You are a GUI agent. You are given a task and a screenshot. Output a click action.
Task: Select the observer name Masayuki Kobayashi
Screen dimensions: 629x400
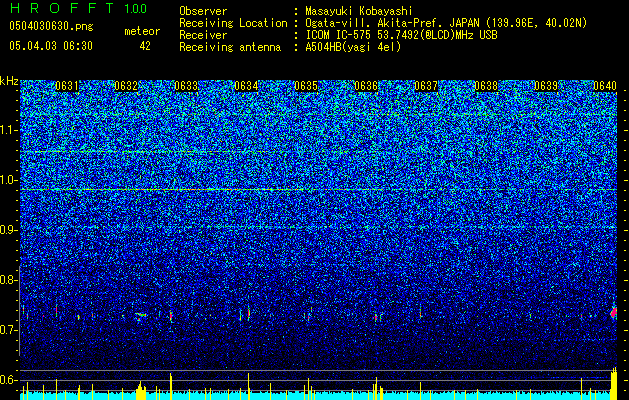(x=359, y=11)
